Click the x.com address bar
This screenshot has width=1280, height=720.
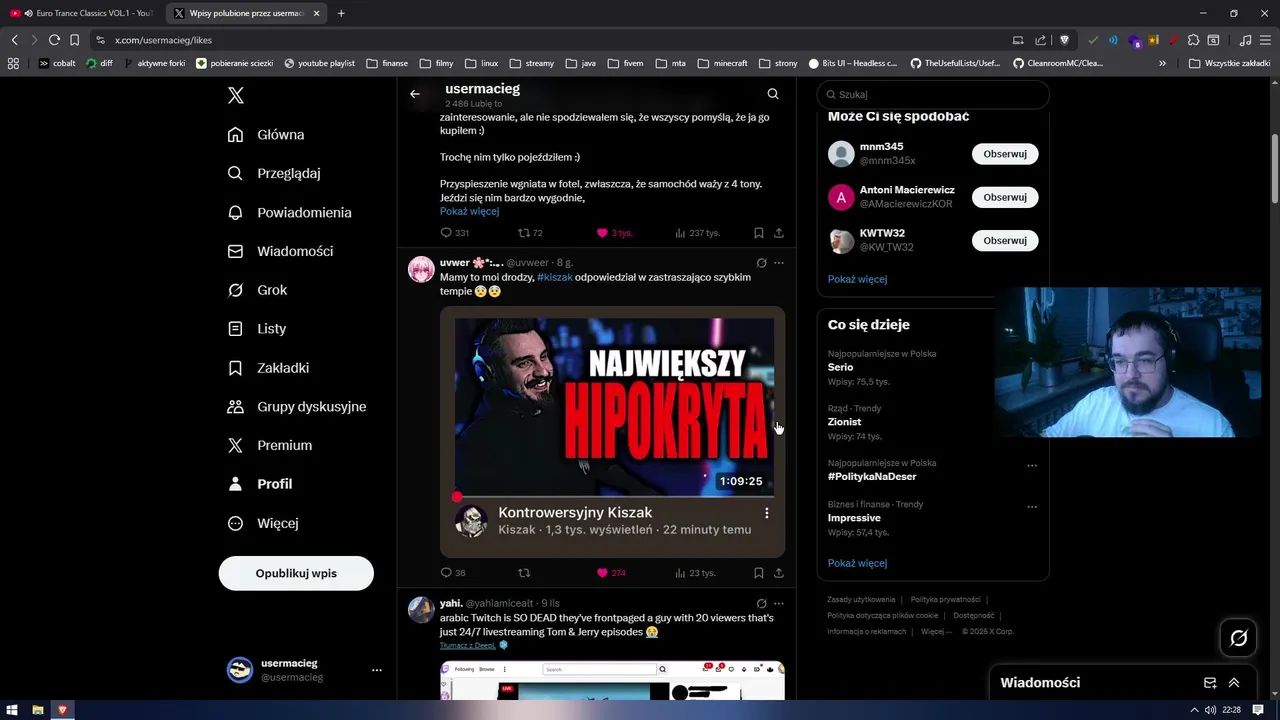(x=550, y=40)
